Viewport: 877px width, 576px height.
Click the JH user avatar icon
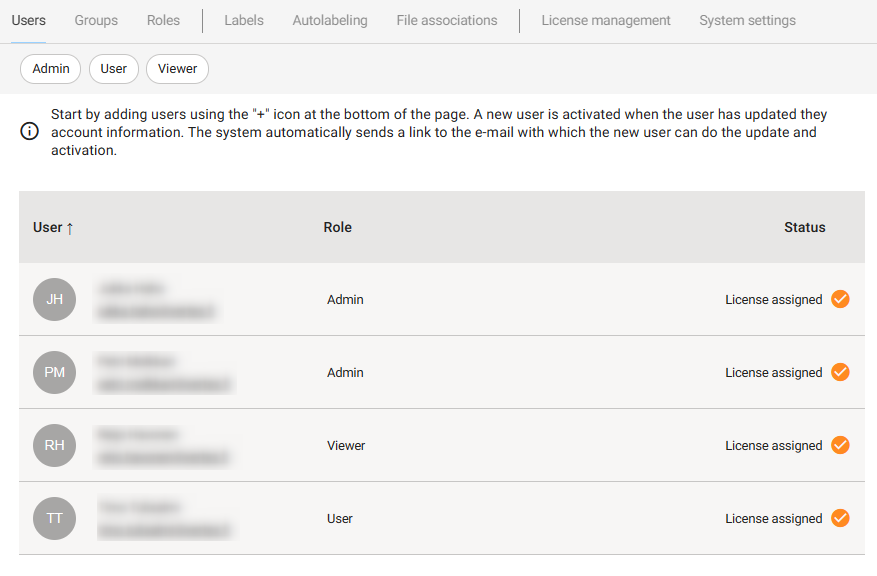click(x=54, y=299)
